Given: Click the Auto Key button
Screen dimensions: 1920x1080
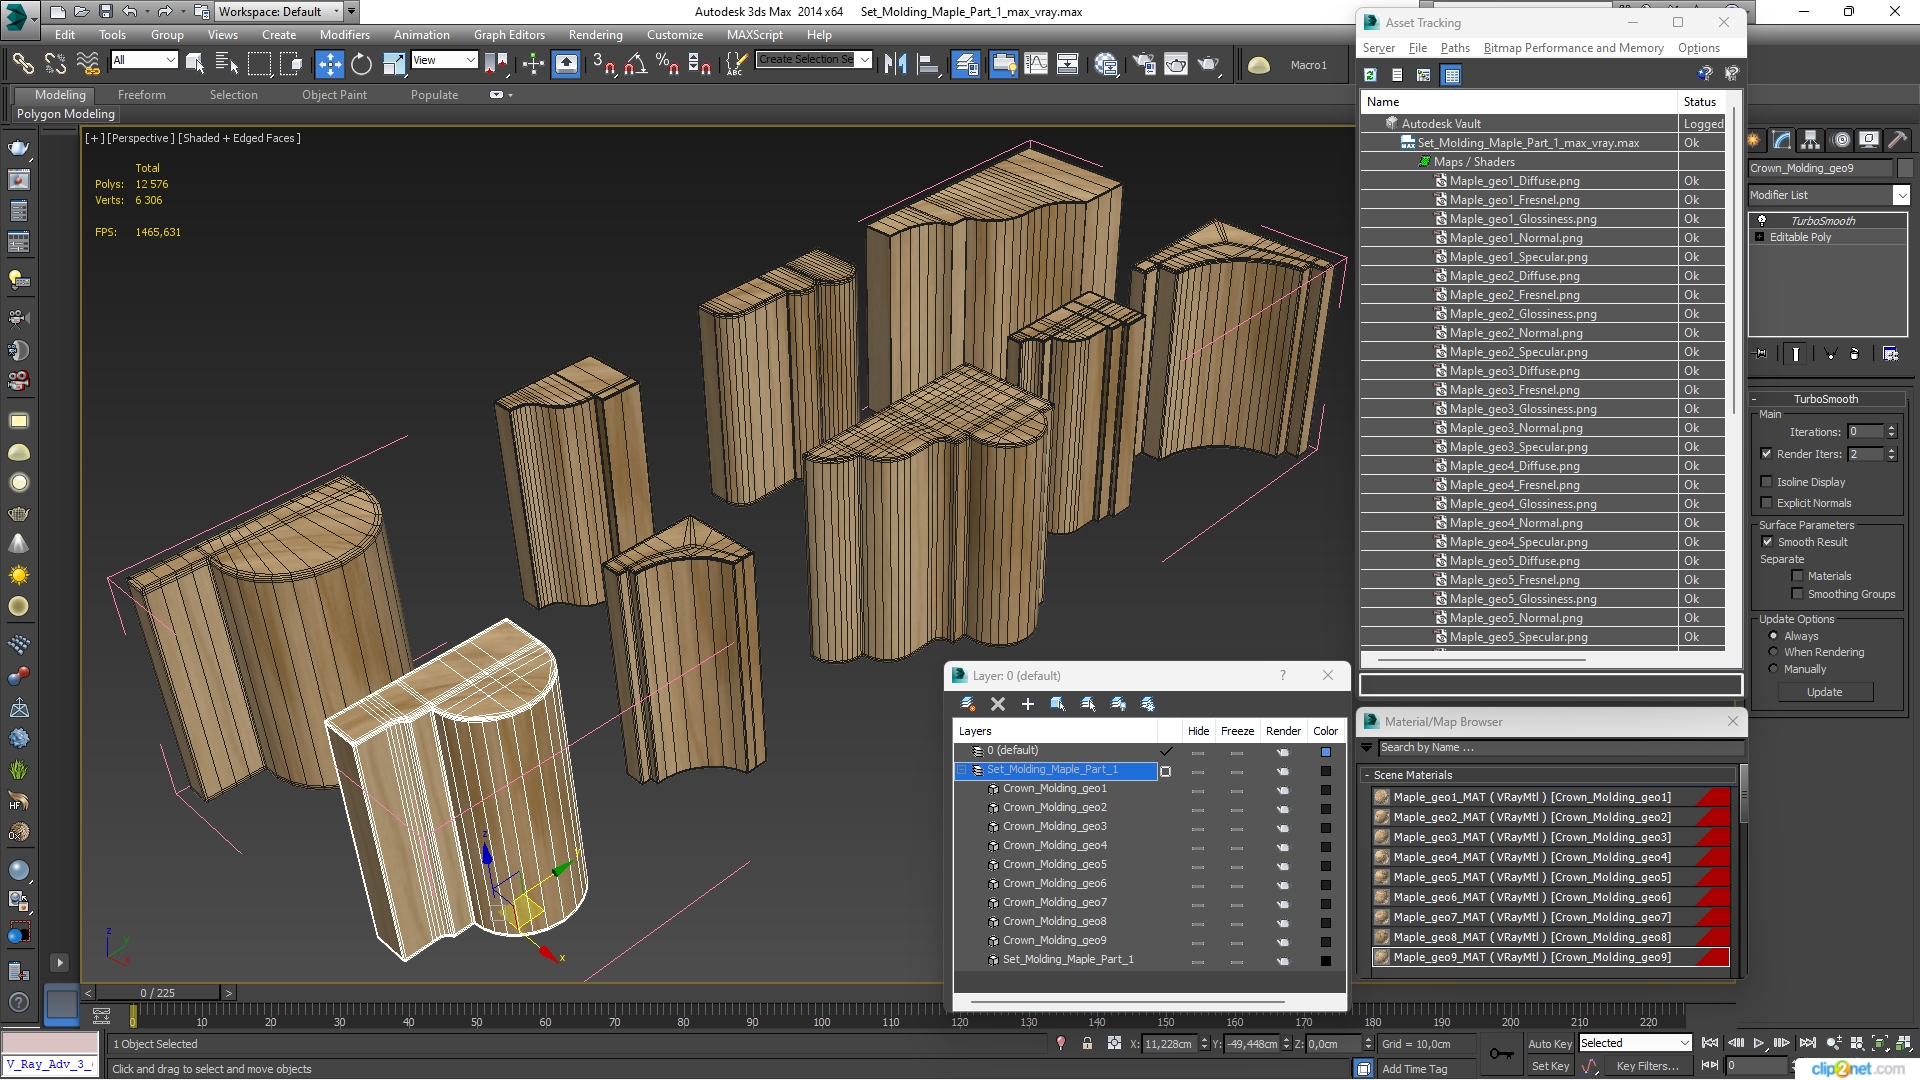Looking at the screenshot, I should (x=1550, y=1044).
